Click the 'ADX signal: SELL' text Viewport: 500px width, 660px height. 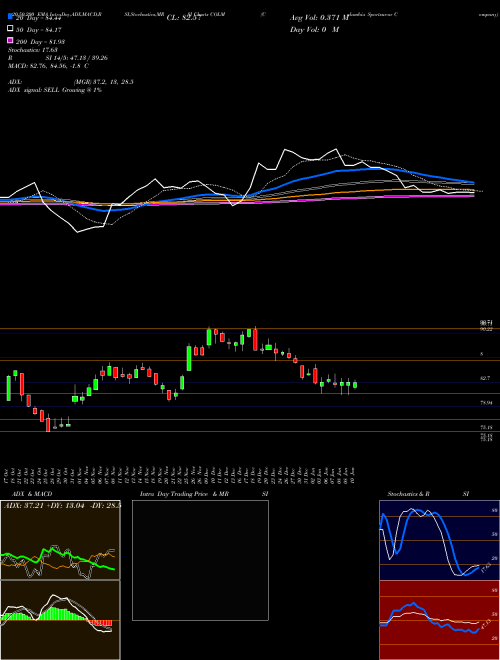pyautogui.click(x=34, y=90)
